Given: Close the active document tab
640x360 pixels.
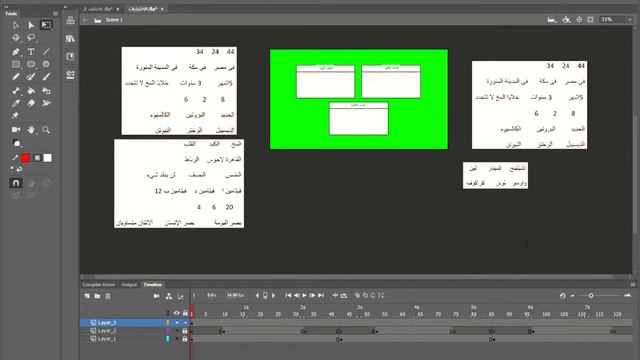Looking at the screenshot, I should coord(162,9).
